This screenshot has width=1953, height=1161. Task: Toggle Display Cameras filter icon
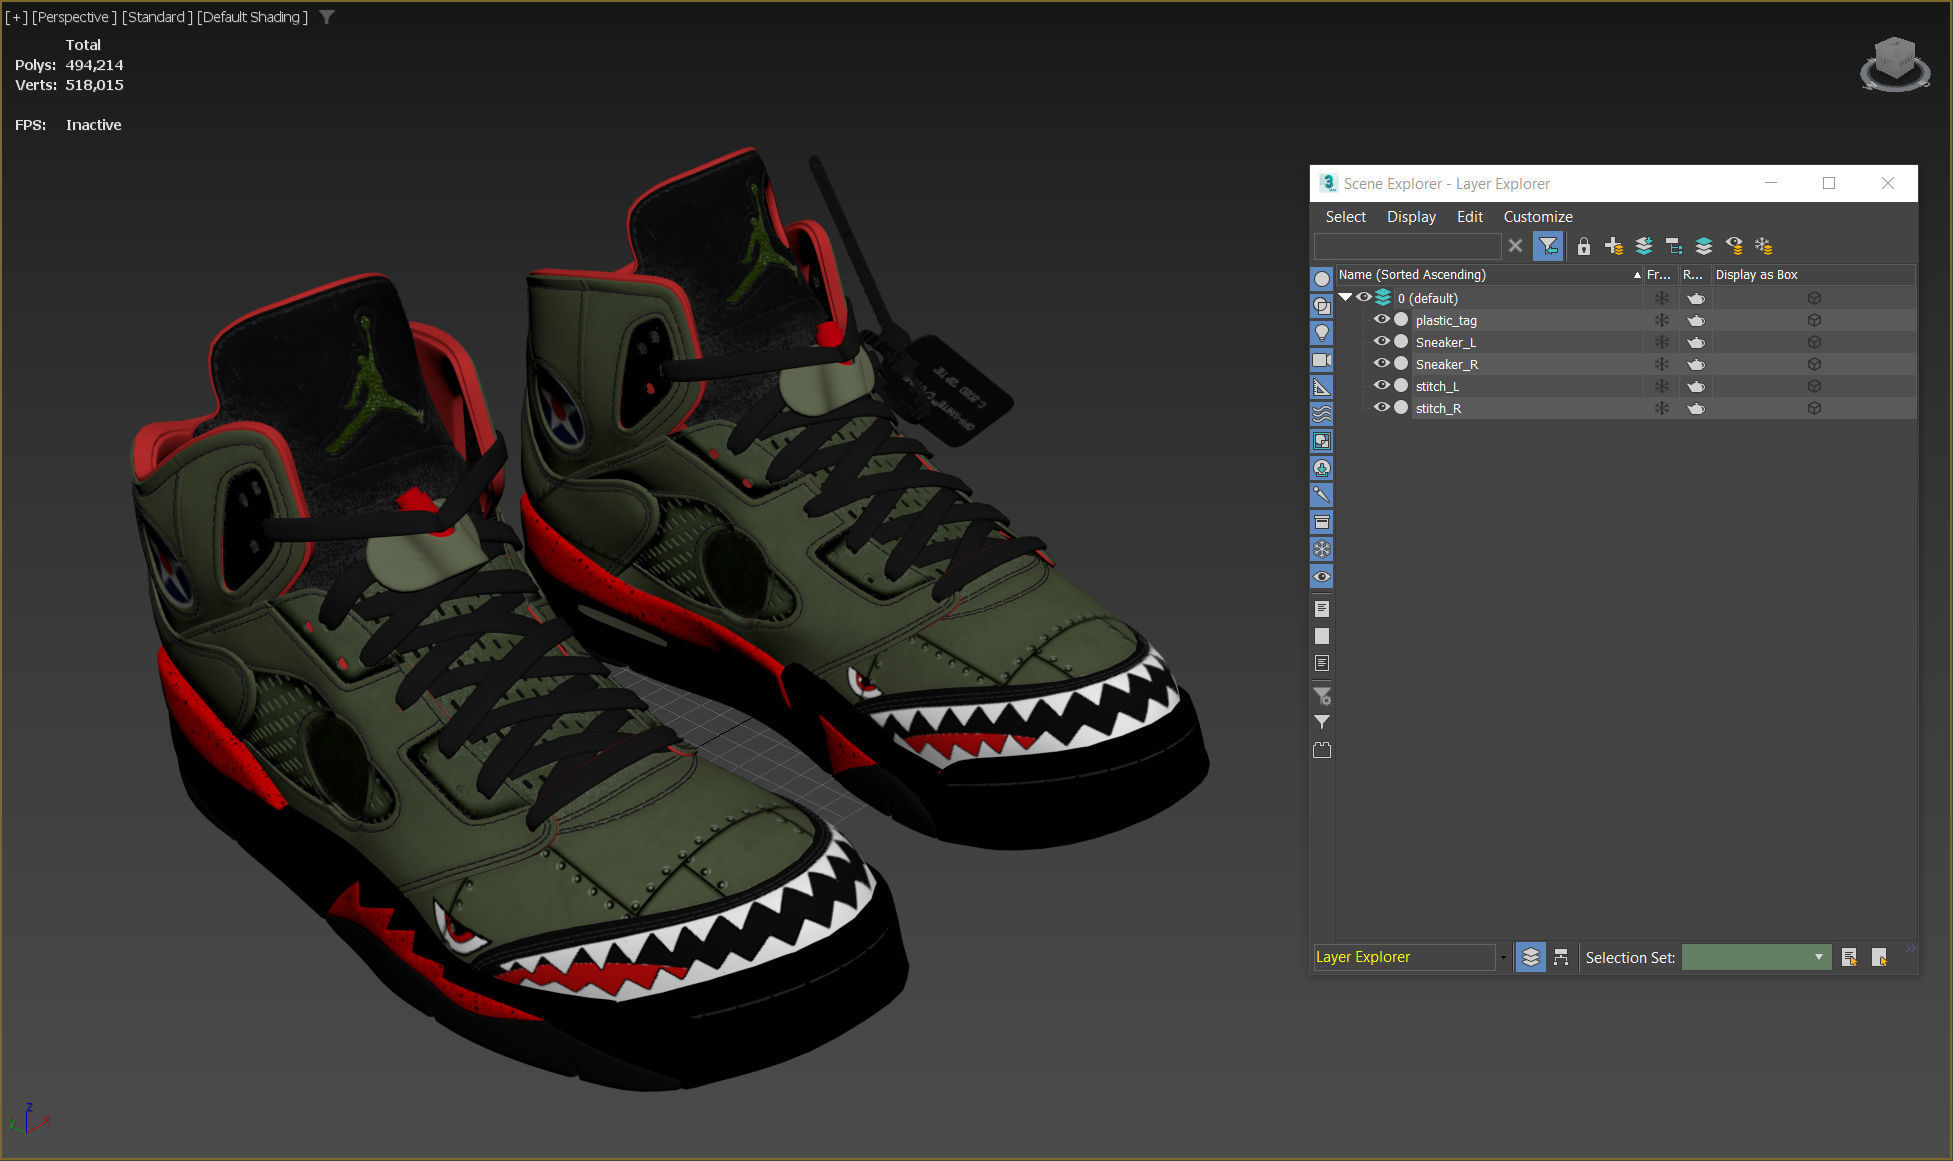pyautogui.click(x=1322, y=360)
